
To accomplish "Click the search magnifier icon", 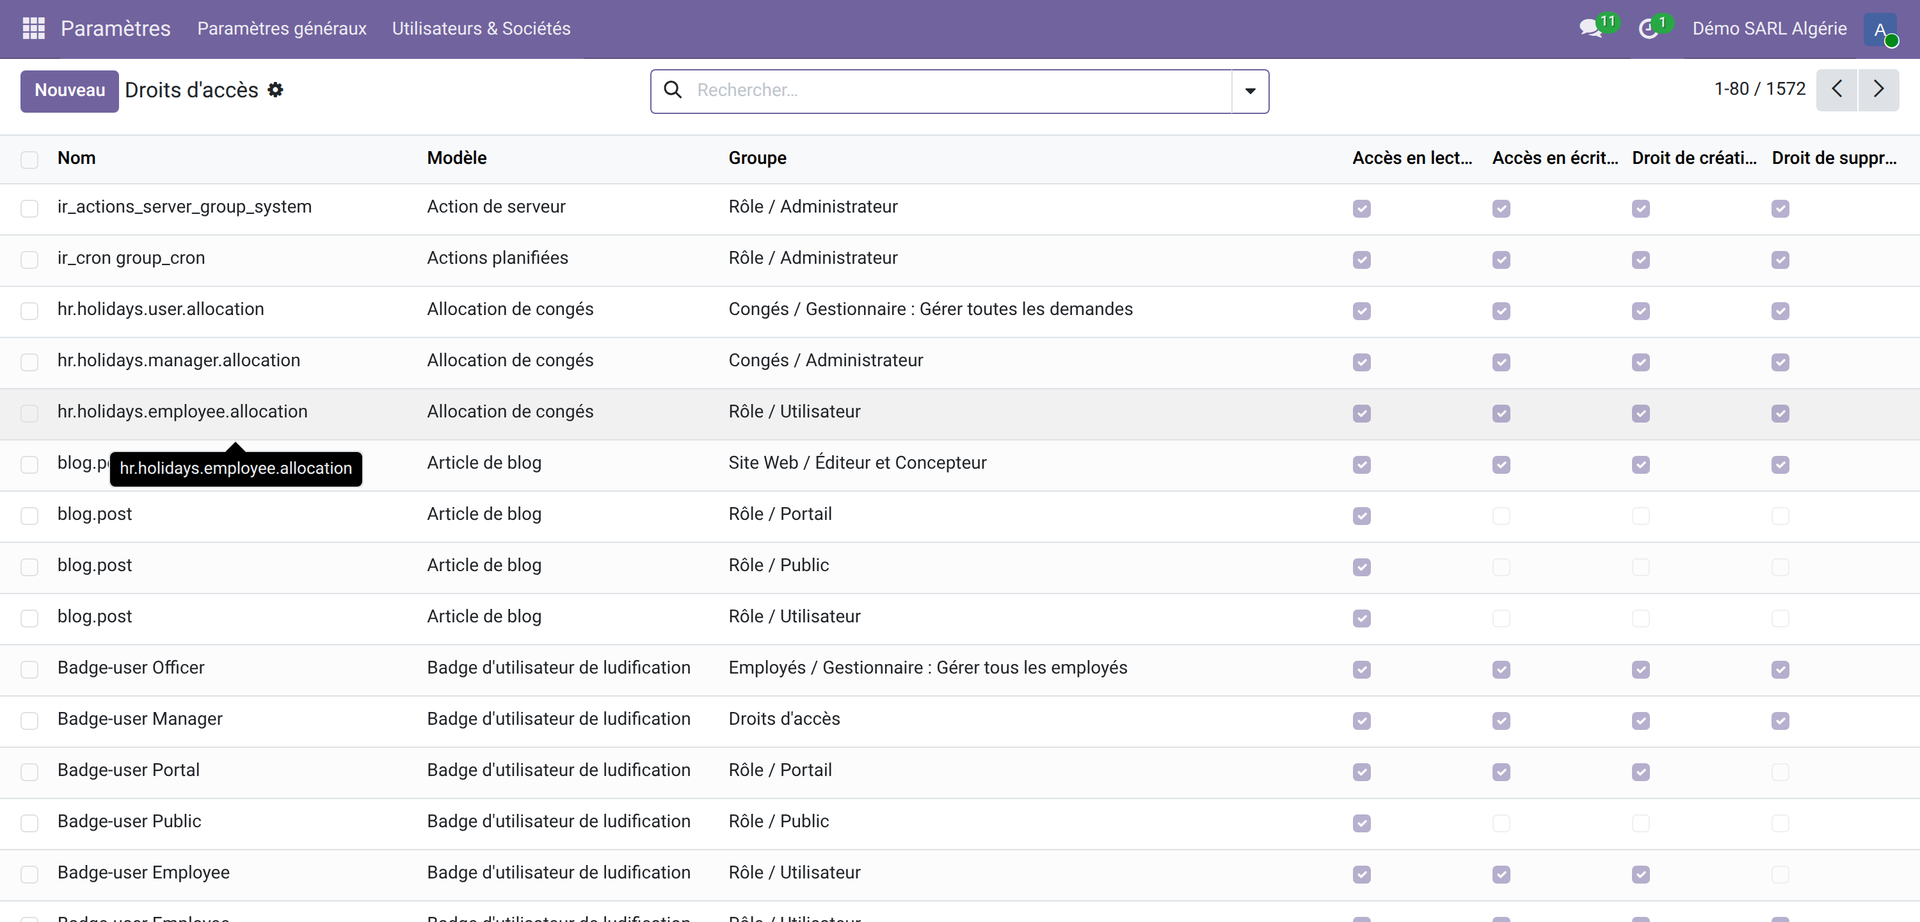I will point(673,90).
